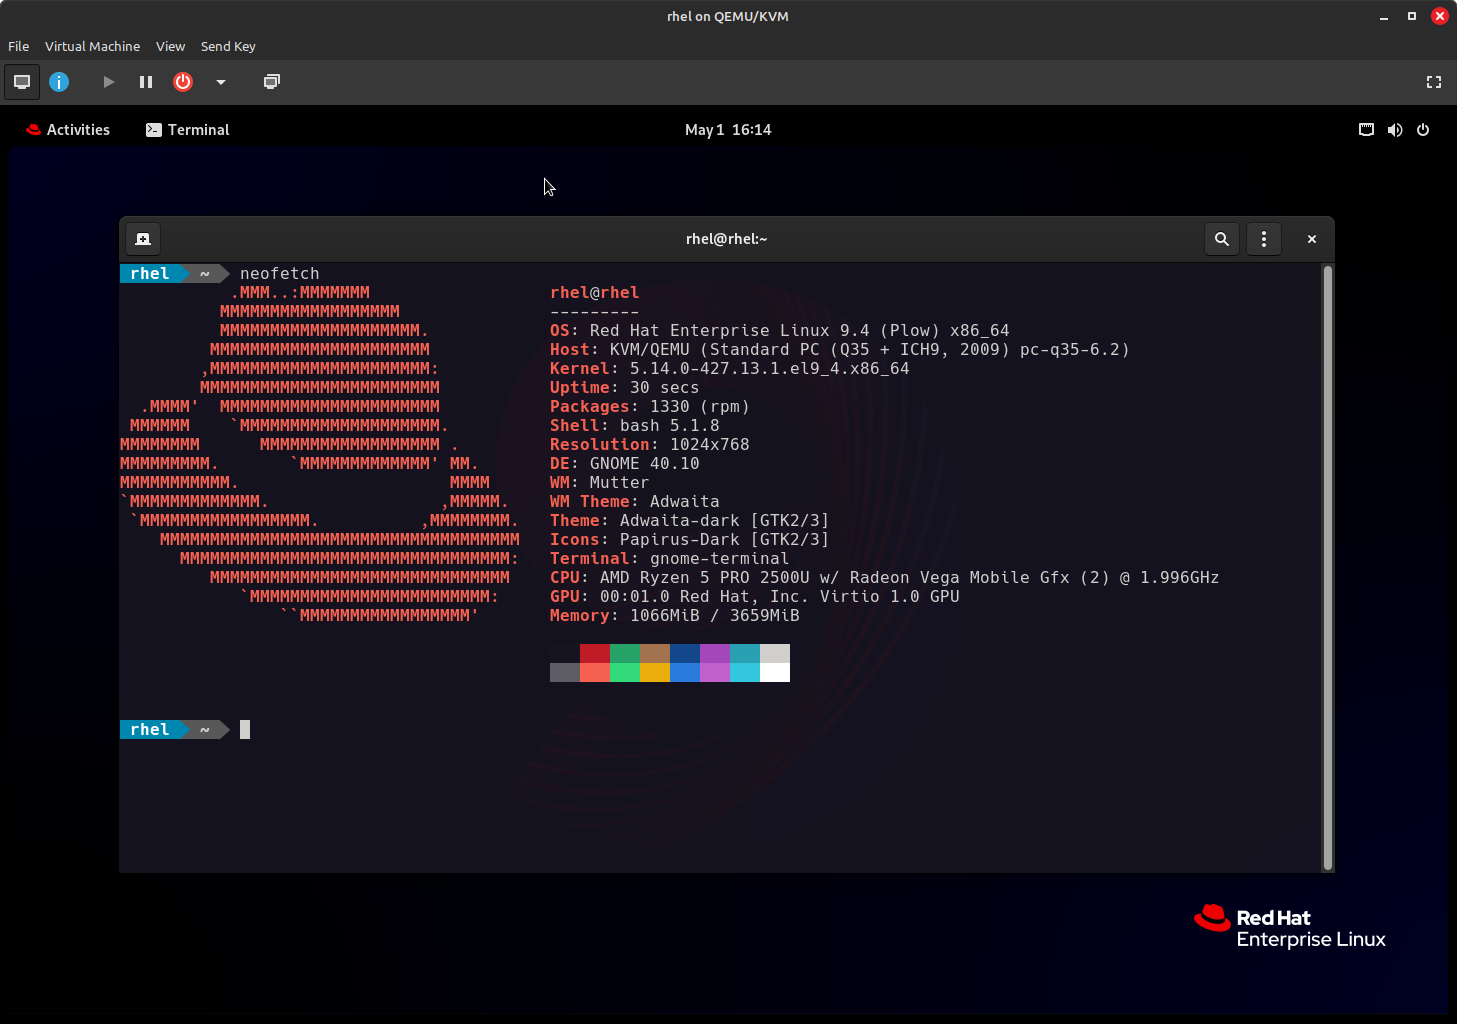The height and width of the screenshot is (1024, 1457).
Task: Open the terminal hamburger menu
Action: pos(1264,239)
